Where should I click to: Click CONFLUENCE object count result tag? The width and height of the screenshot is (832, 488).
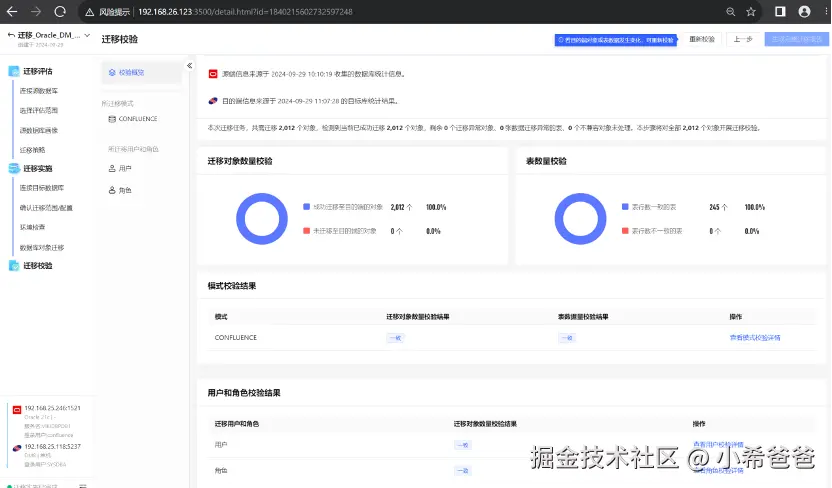[x=395, y=338]
